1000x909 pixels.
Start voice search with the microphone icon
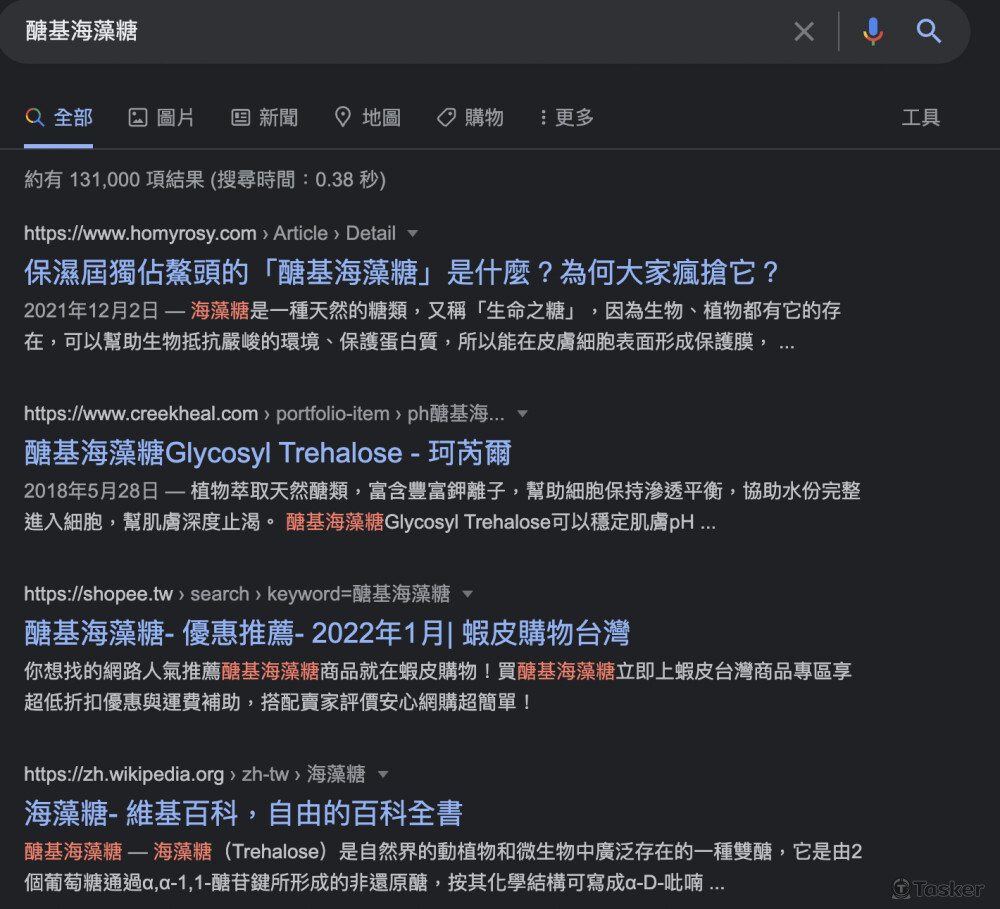872,31
